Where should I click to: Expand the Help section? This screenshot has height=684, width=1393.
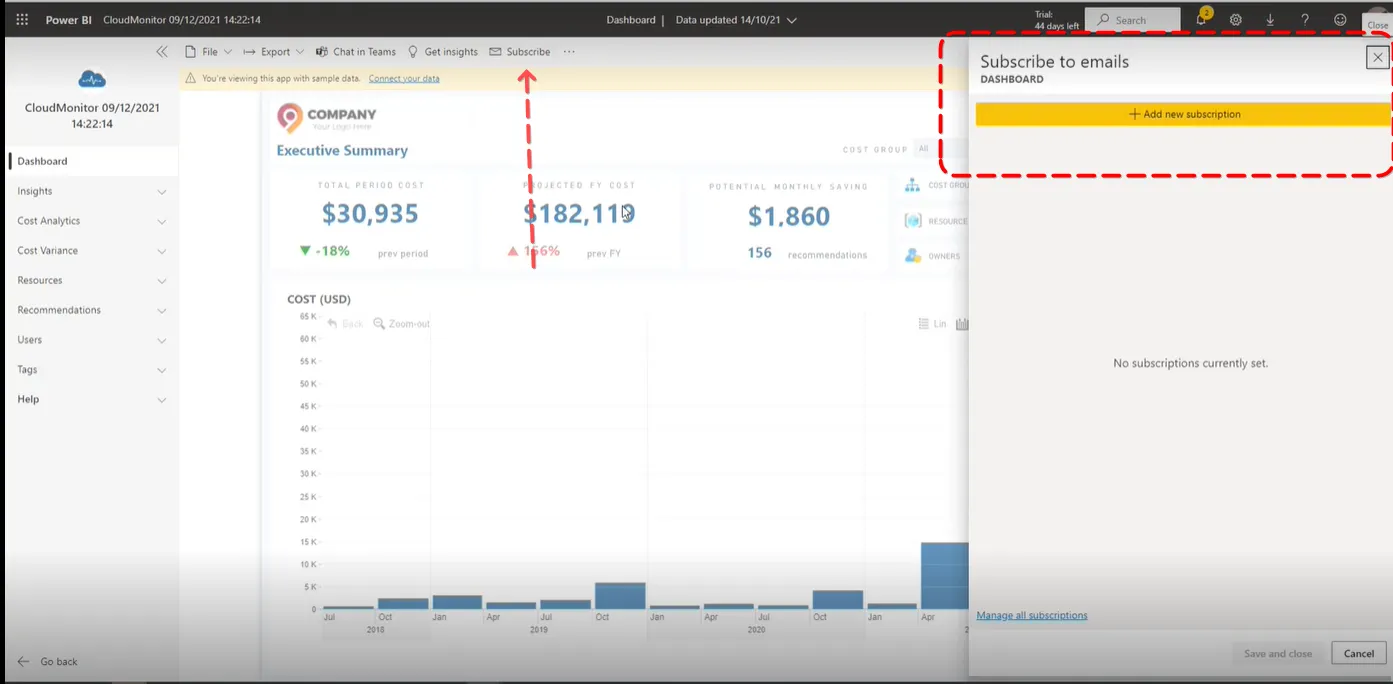pos(162,400)
